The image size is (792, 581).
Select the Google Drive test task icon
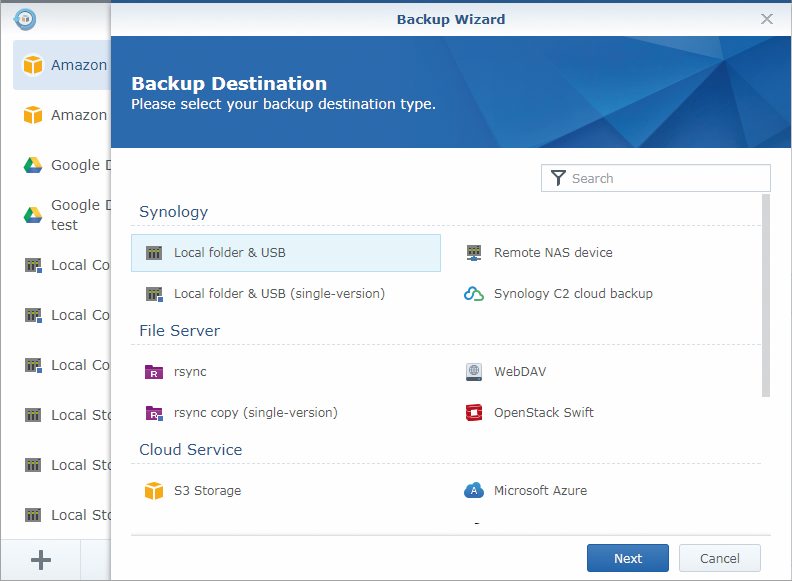click(x=33, y=215)
